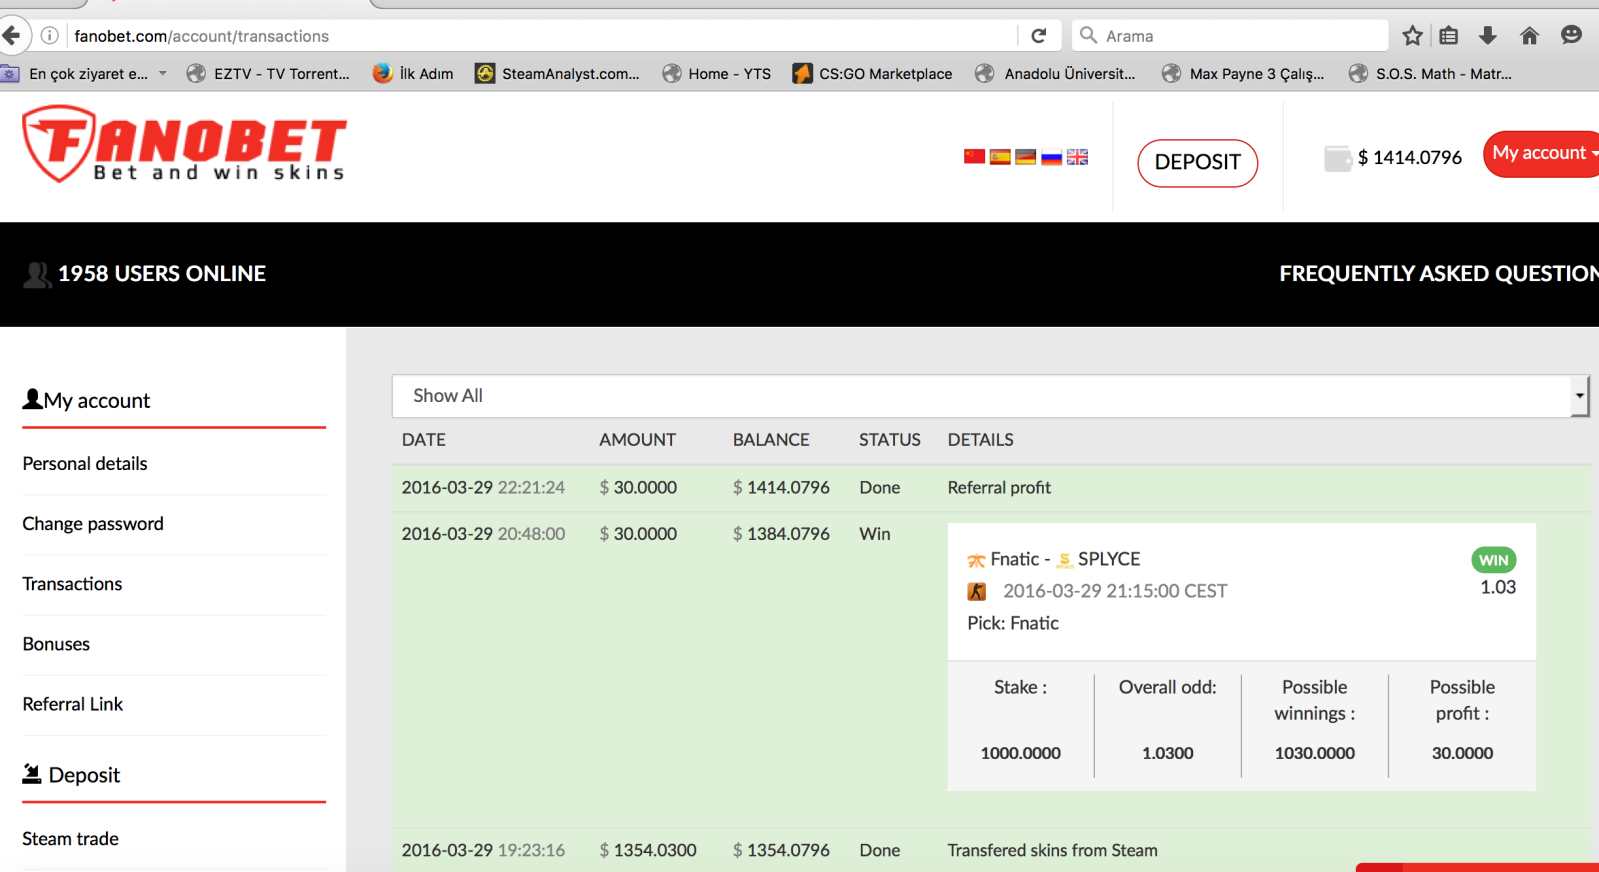Open Steam trade in sidebar
The height and width of the screenshot is (872, 1599).
pyautogui.click(x=70, y=839)
